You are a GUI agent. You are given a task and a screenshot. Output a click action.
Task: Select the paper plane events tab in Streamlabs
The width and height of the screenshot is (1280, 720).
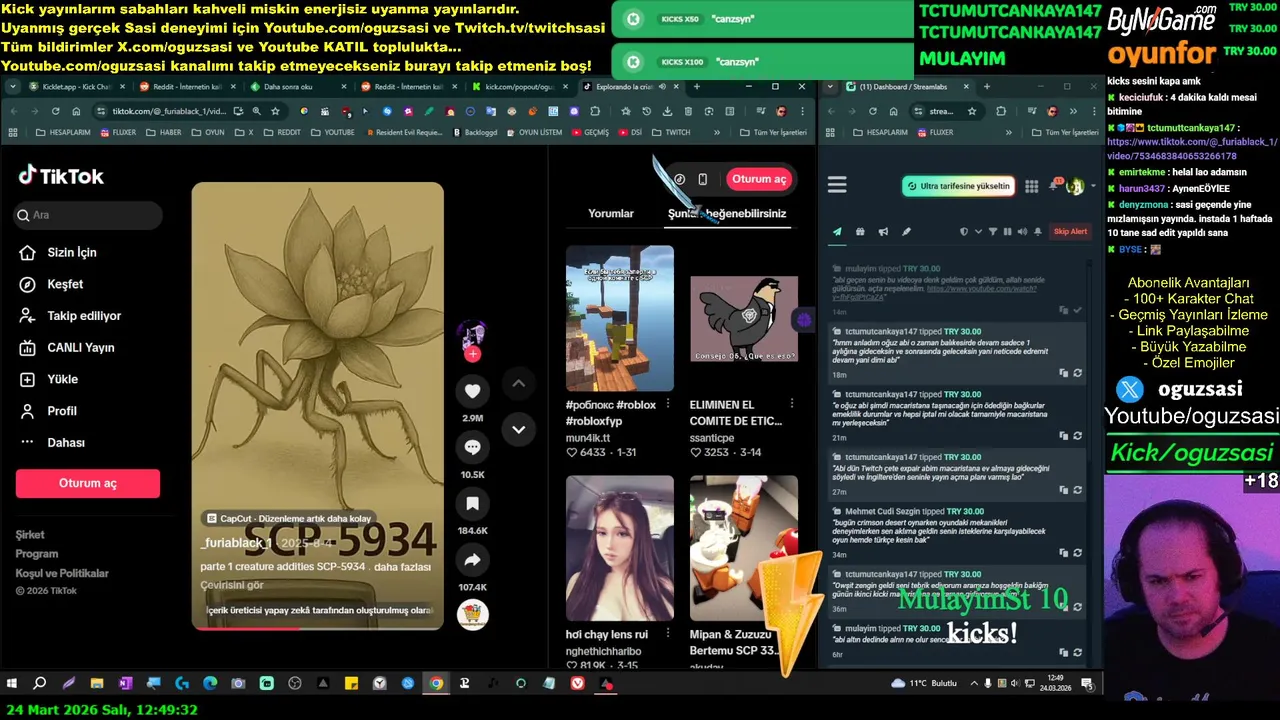[837, 232]
